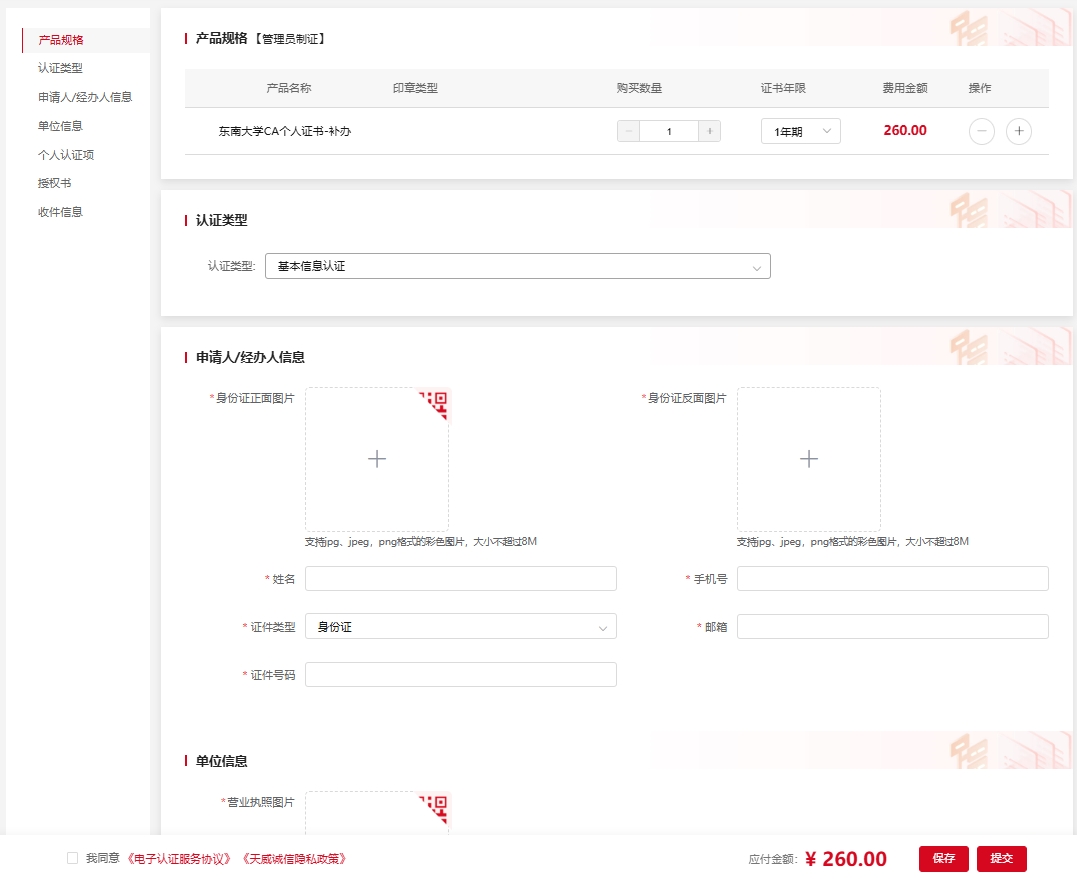Click the plus icon to upload ID front image
Viewport: 1077px width, 879px height.
tap(377, 459)
